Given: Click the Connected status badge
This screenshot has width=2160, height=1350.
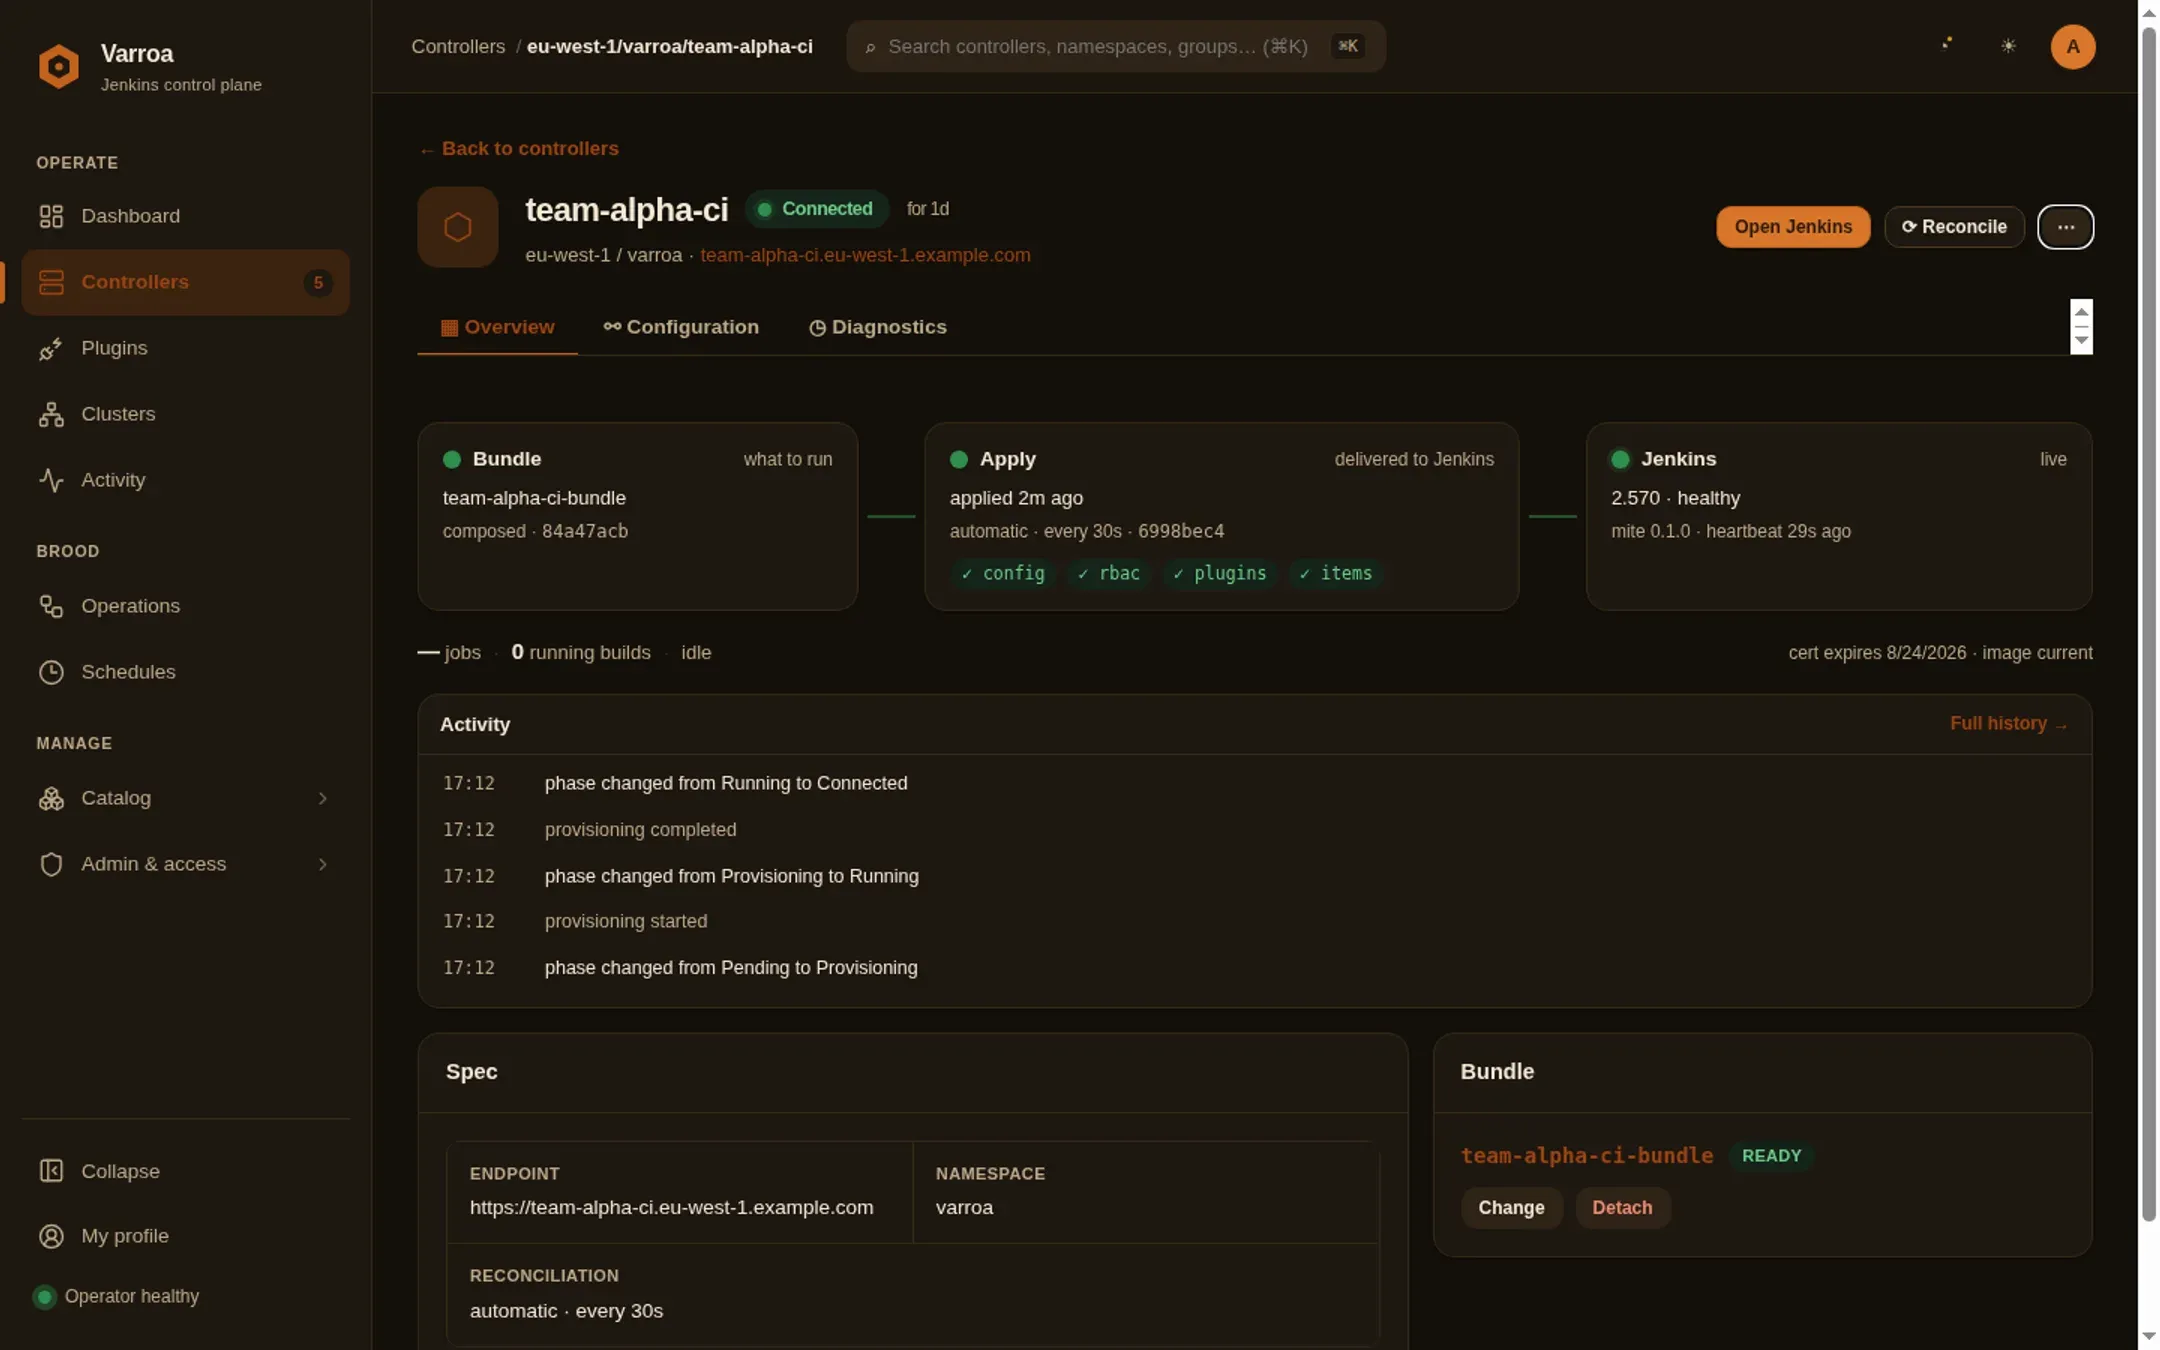Looking at the screenshot, I should pyautogui.click(x=816, y=209).
